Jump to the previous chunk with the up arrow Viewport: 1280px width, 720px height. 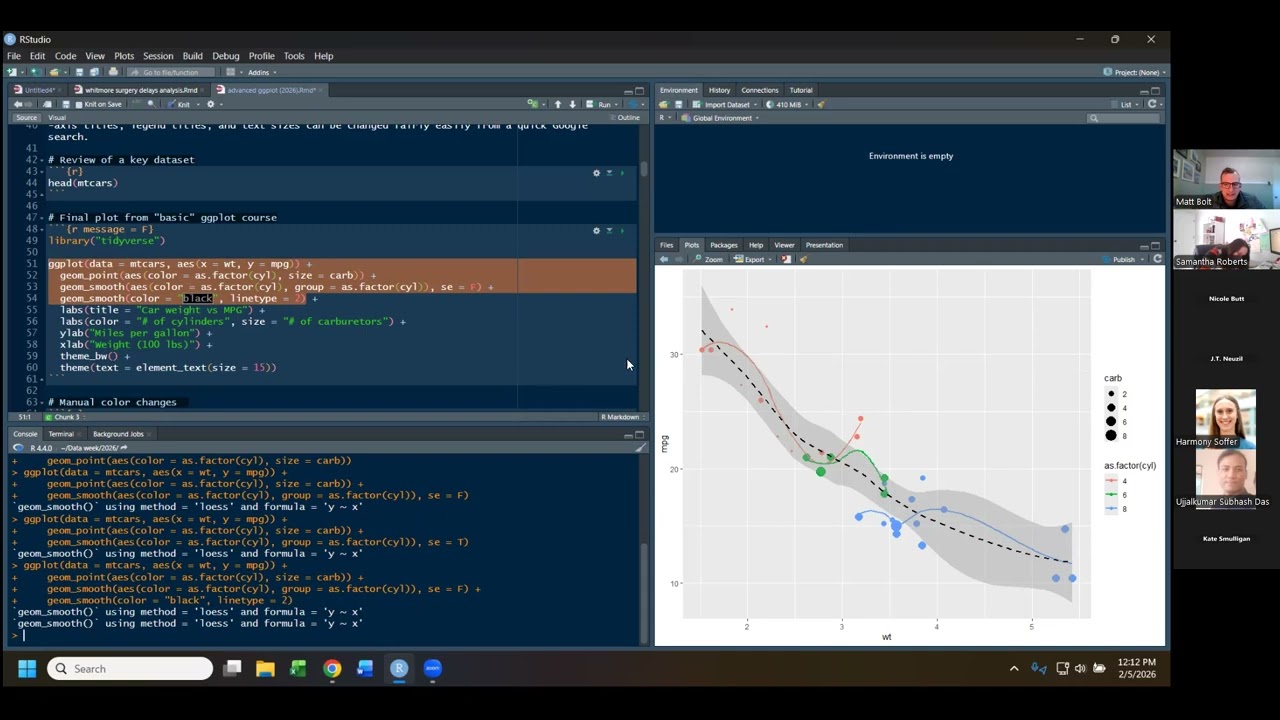[558, 104]
